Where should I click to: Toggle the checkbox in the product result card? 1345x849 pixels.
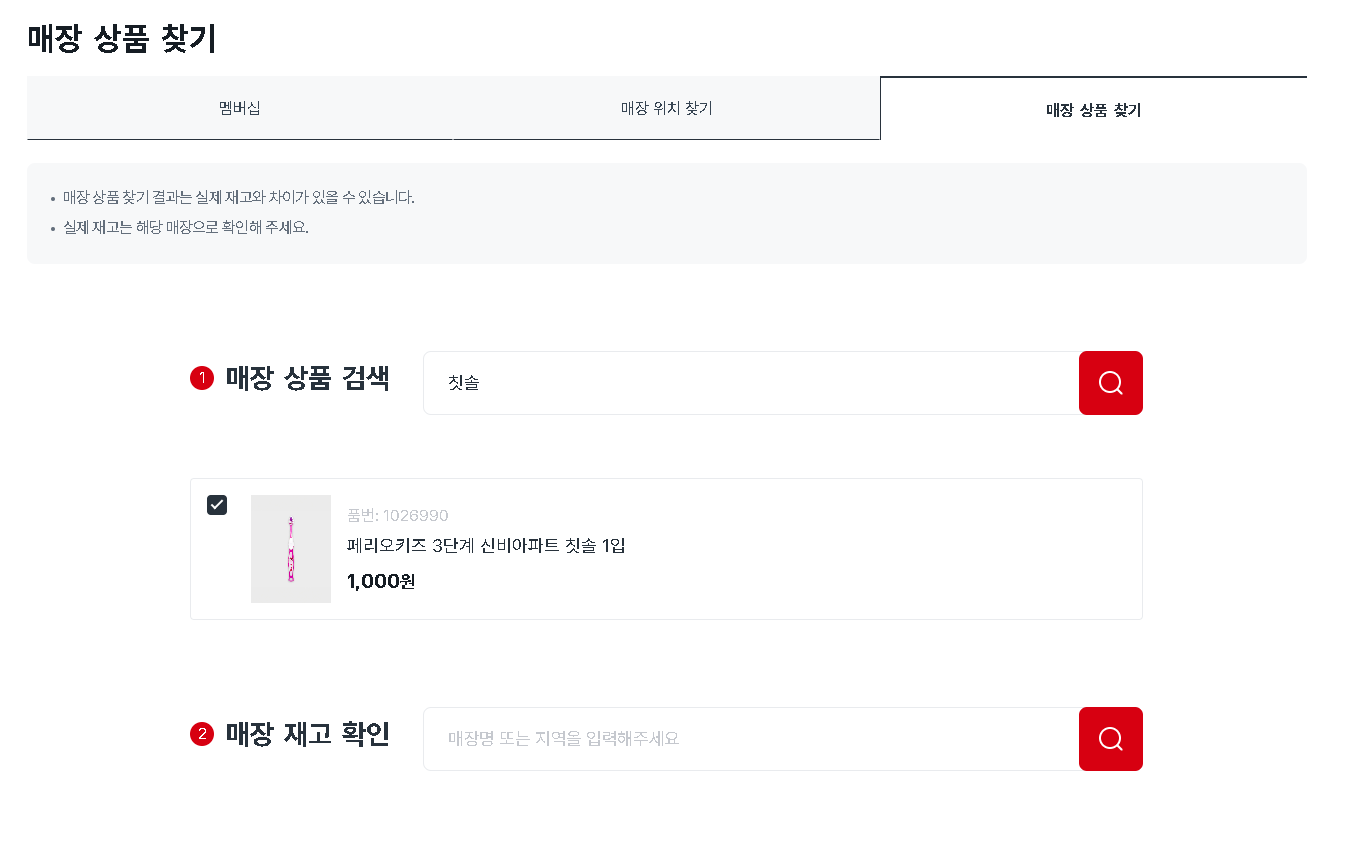tap(217, 505)
